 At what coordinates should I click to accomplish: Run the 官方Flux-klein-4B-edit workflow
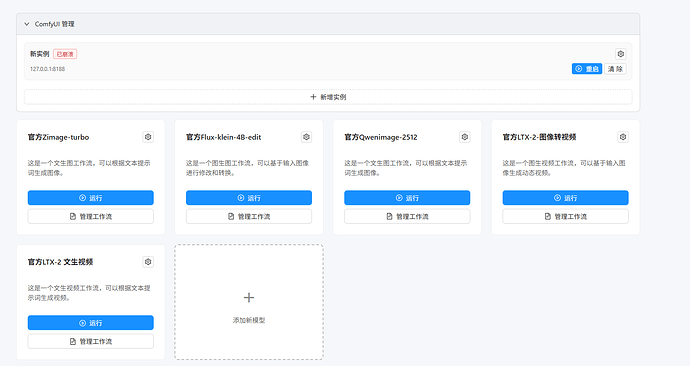249,198
